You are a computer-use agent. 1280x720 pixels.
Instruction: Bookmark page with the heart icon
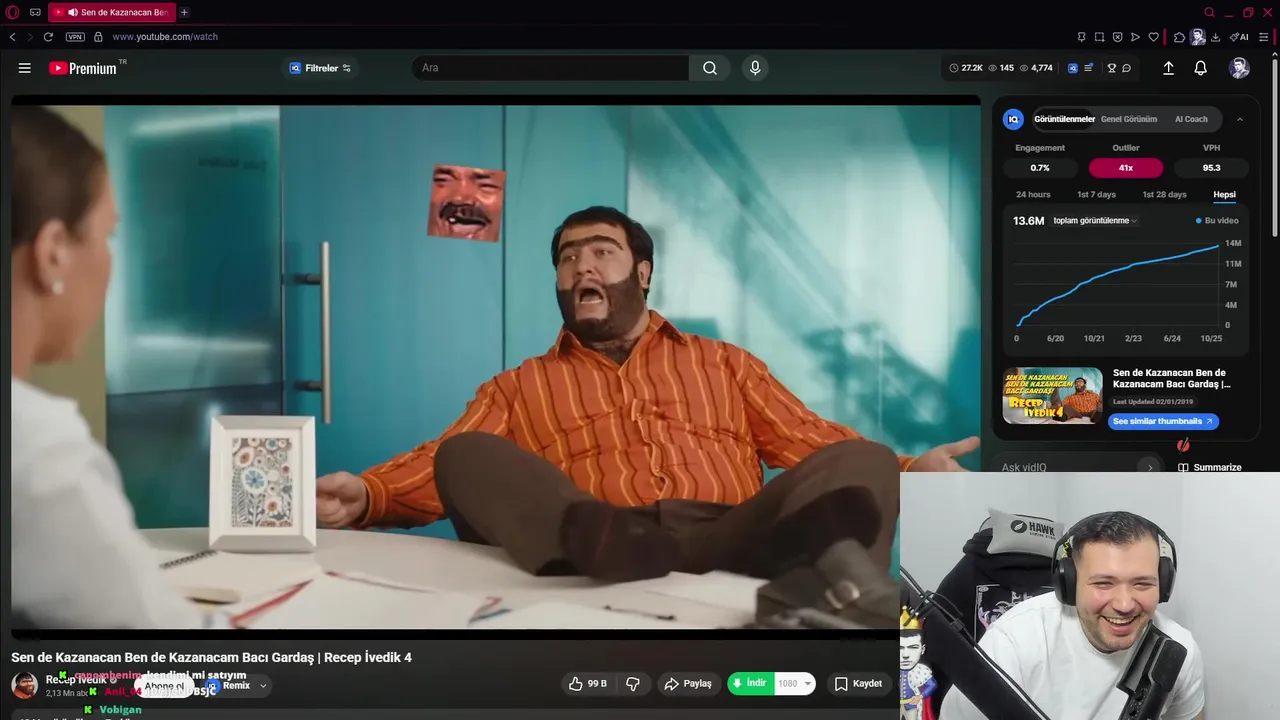click(x=1153, y=37)
